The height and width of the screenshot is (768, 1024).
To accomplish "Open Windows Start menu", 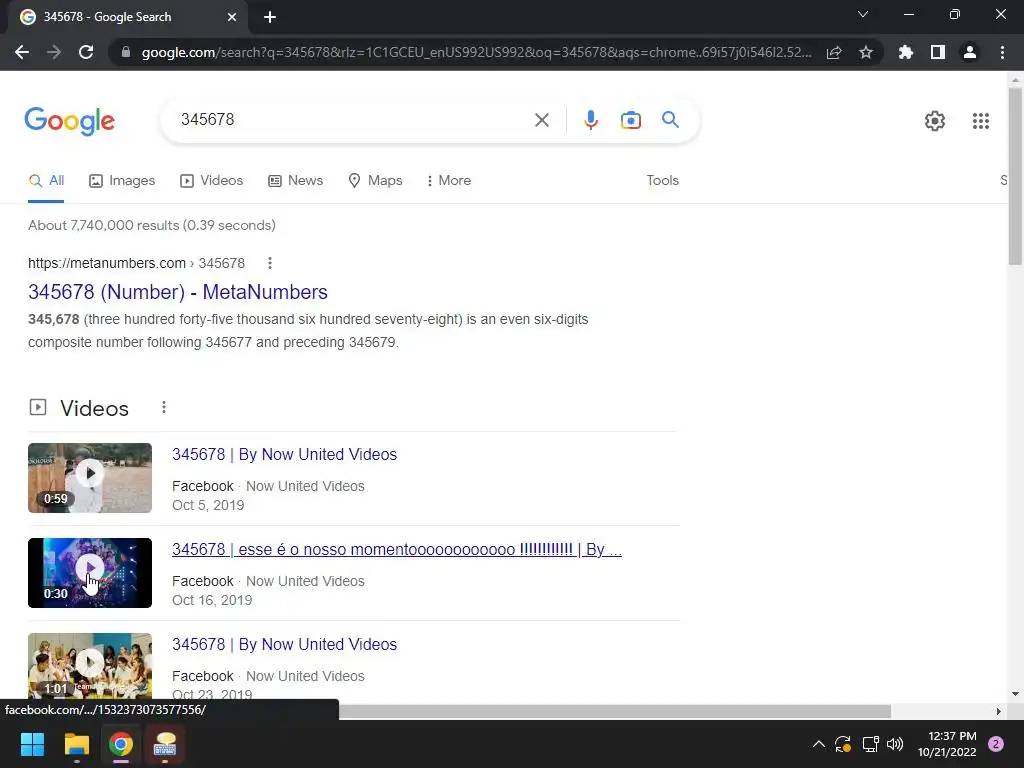I will 32,744.
